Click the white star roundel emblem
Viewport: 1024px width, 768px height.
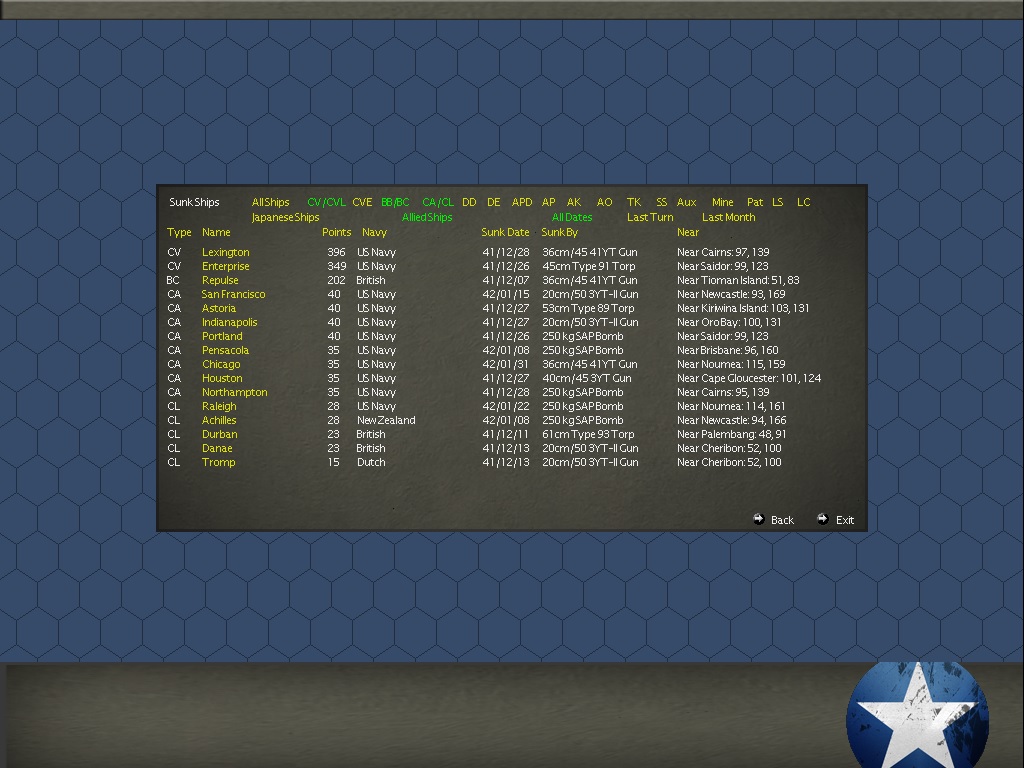click(917, 716)
